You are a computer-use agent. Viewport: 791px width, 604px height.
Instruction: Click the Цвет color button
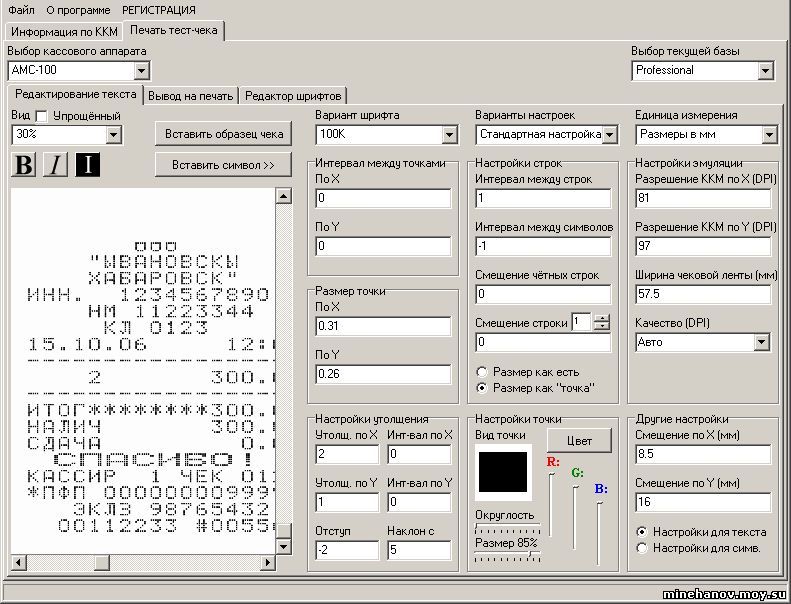point(579,441)
